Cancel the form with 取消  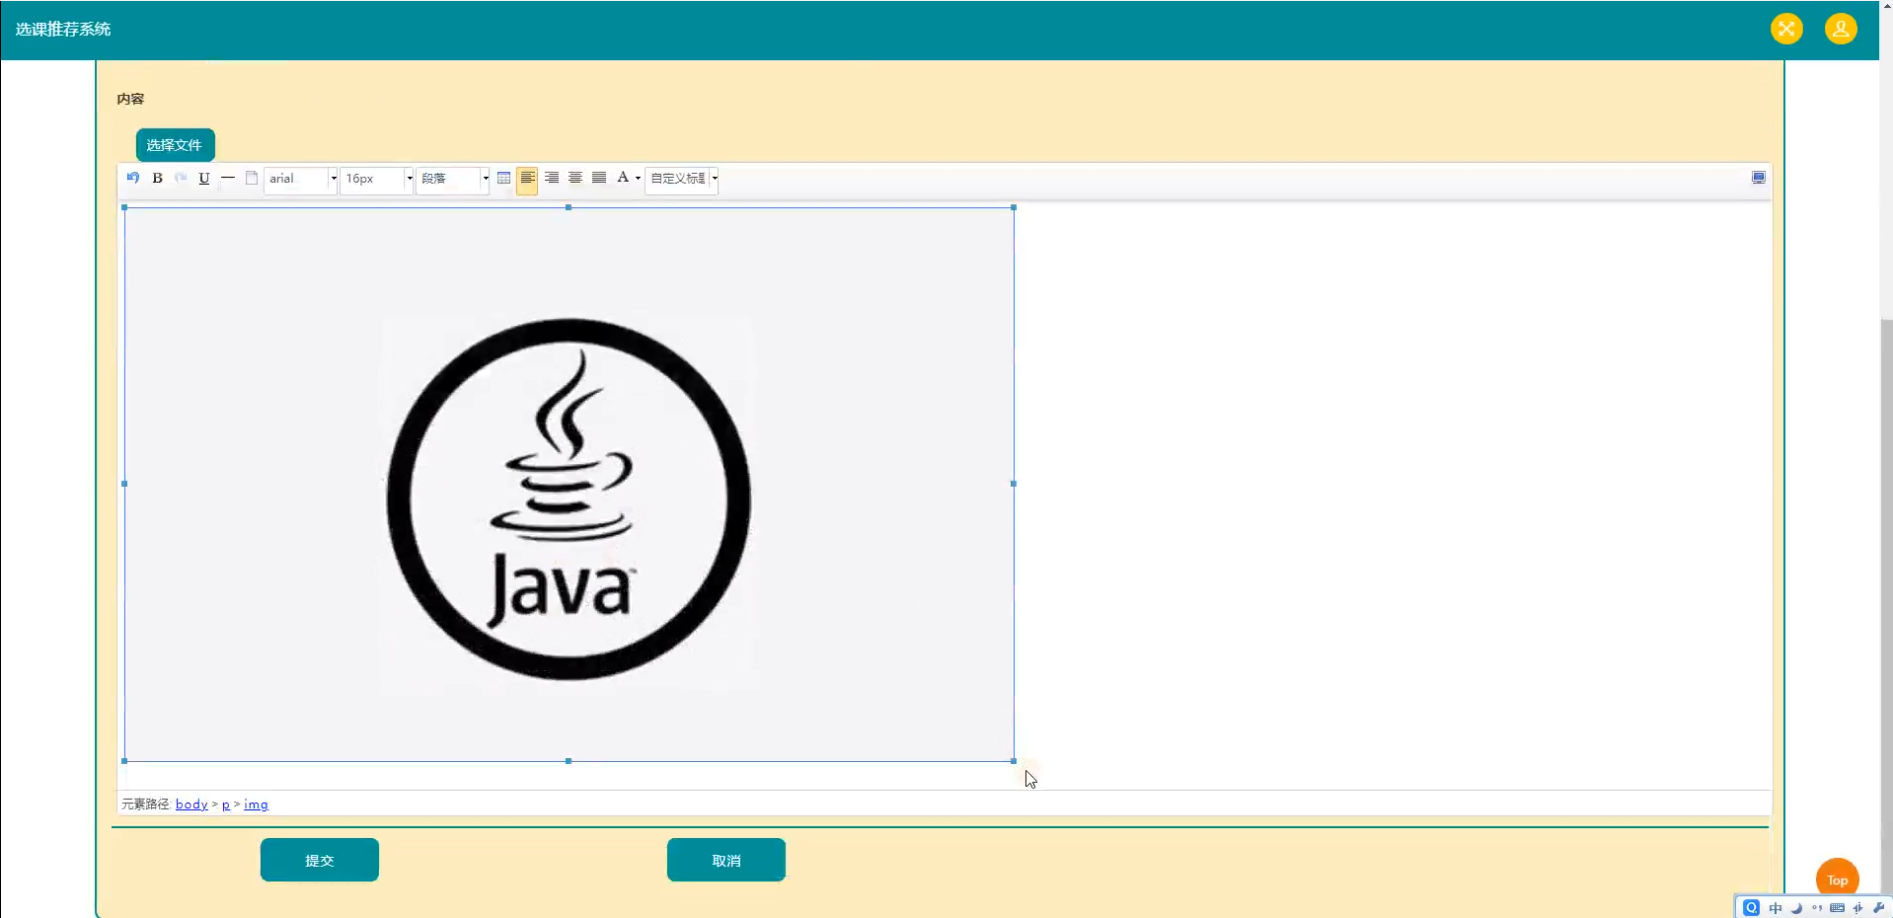[x=726, y=860]
